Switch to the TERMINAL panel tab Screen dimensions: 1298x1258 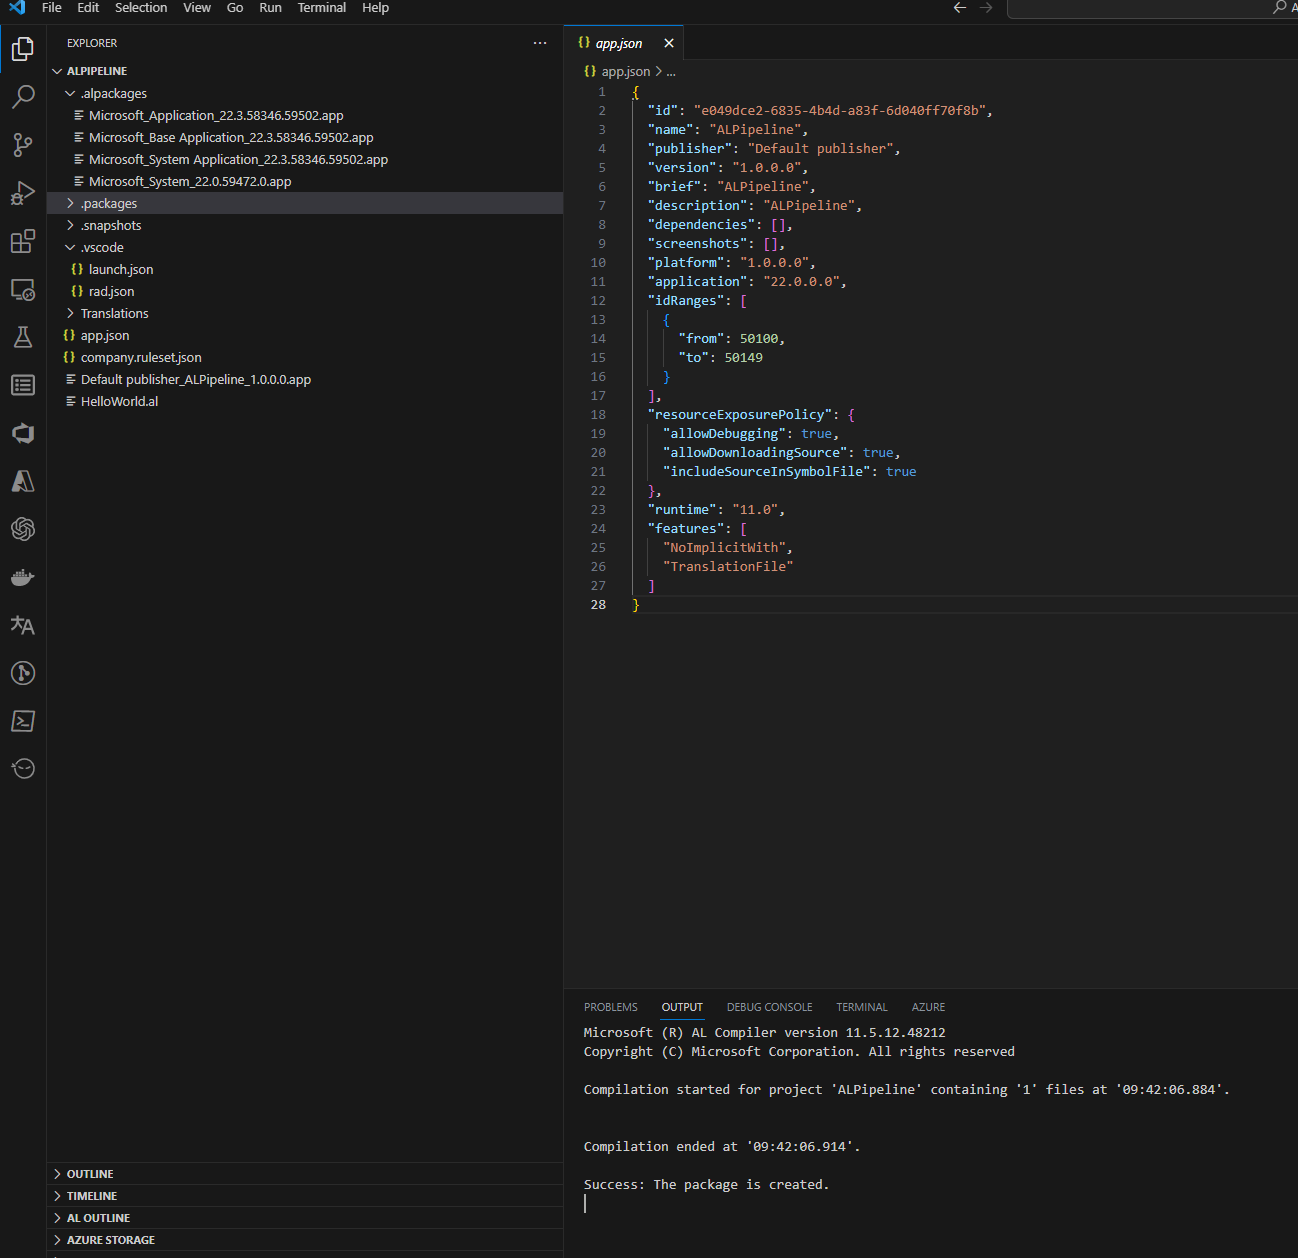[861, 1007]
